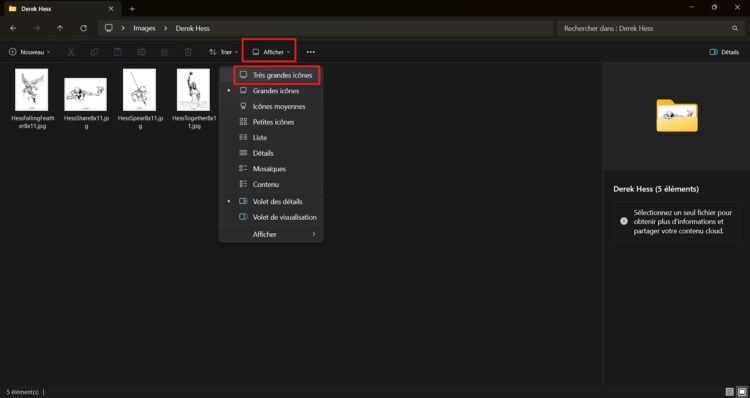Image resolution: width=750 pixels, height=398 pixels.
Task: Click the search magnifier icon
Action: pyautogui.click(x=735, y=28)
